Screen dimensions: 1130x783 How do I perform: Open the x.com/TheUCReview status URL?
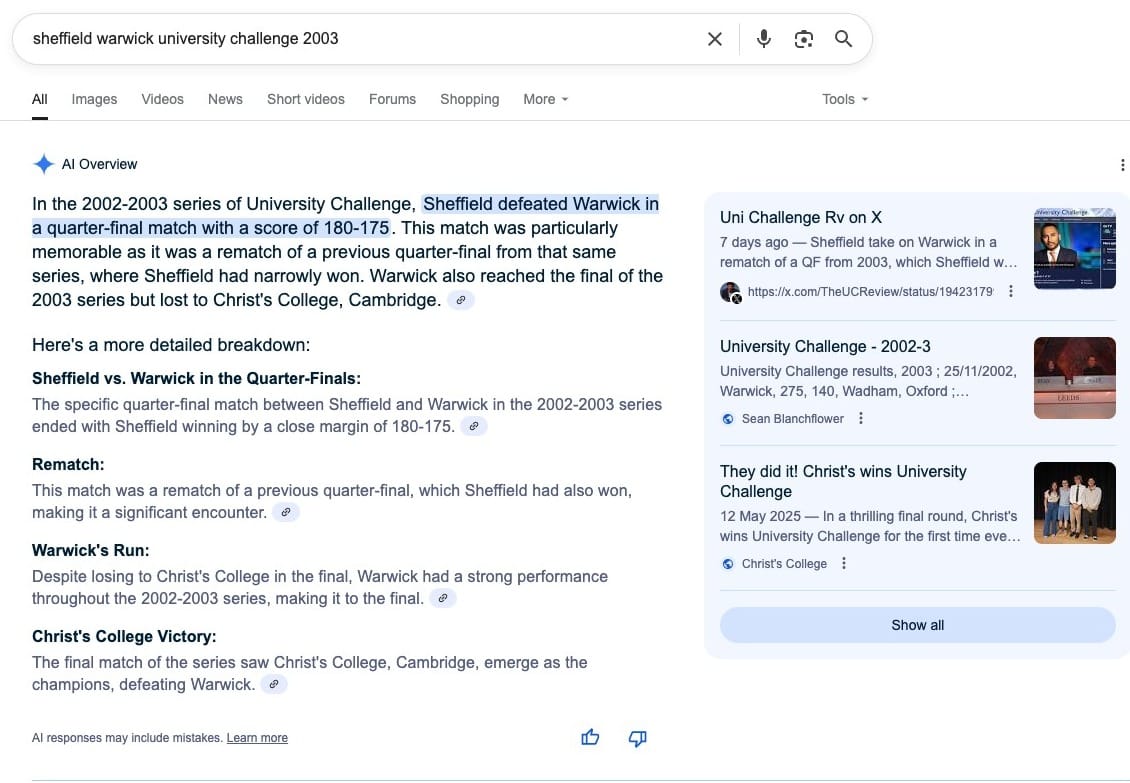870,292
